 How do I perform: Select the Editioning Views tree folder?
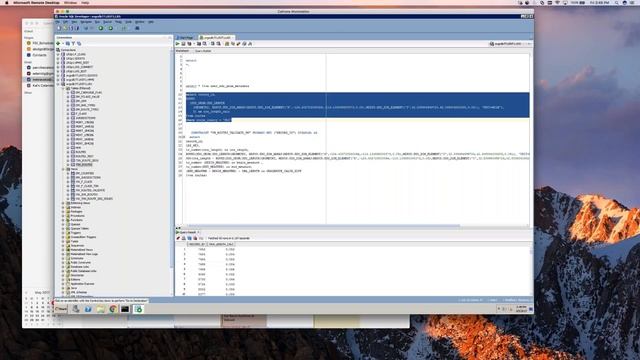[x=80, y=203]
